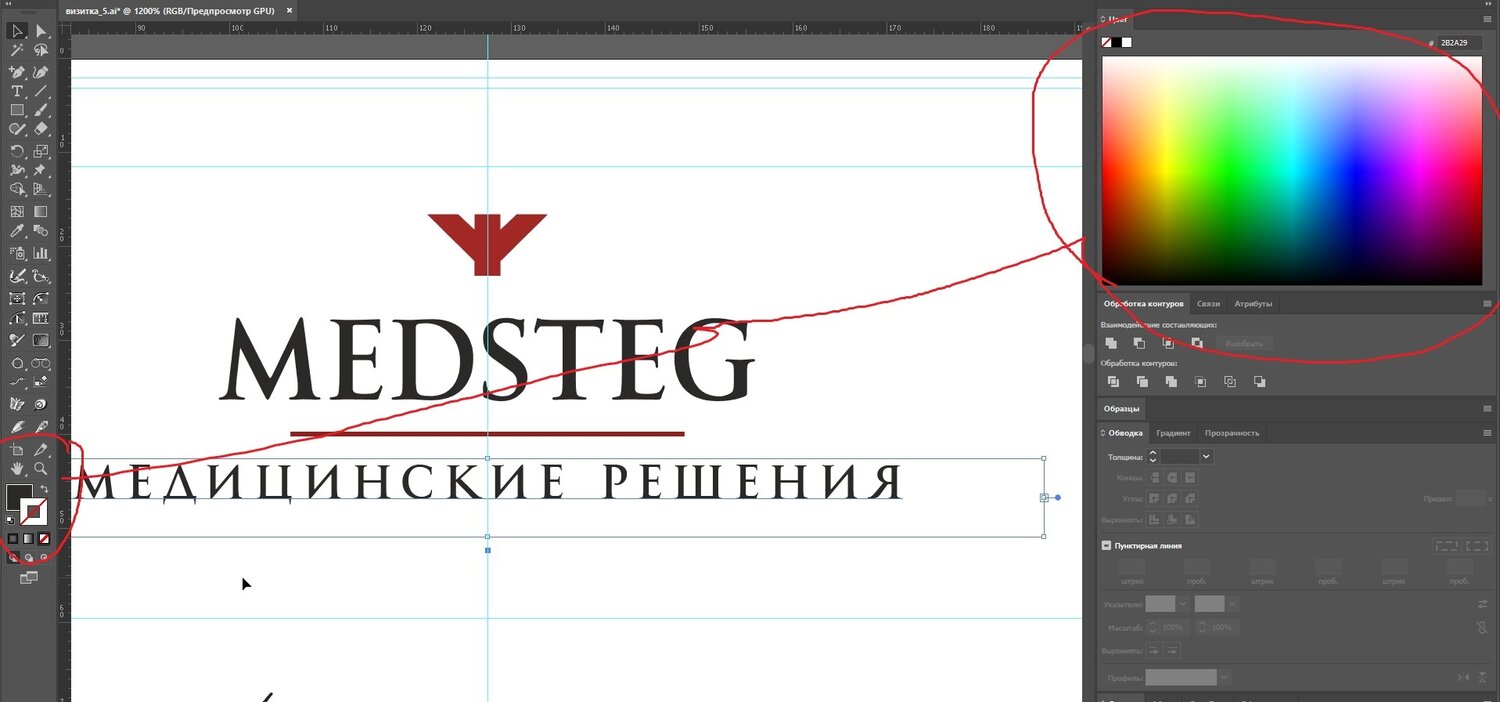Open second Указатели arrowhead dropdown

[1232, 604]
